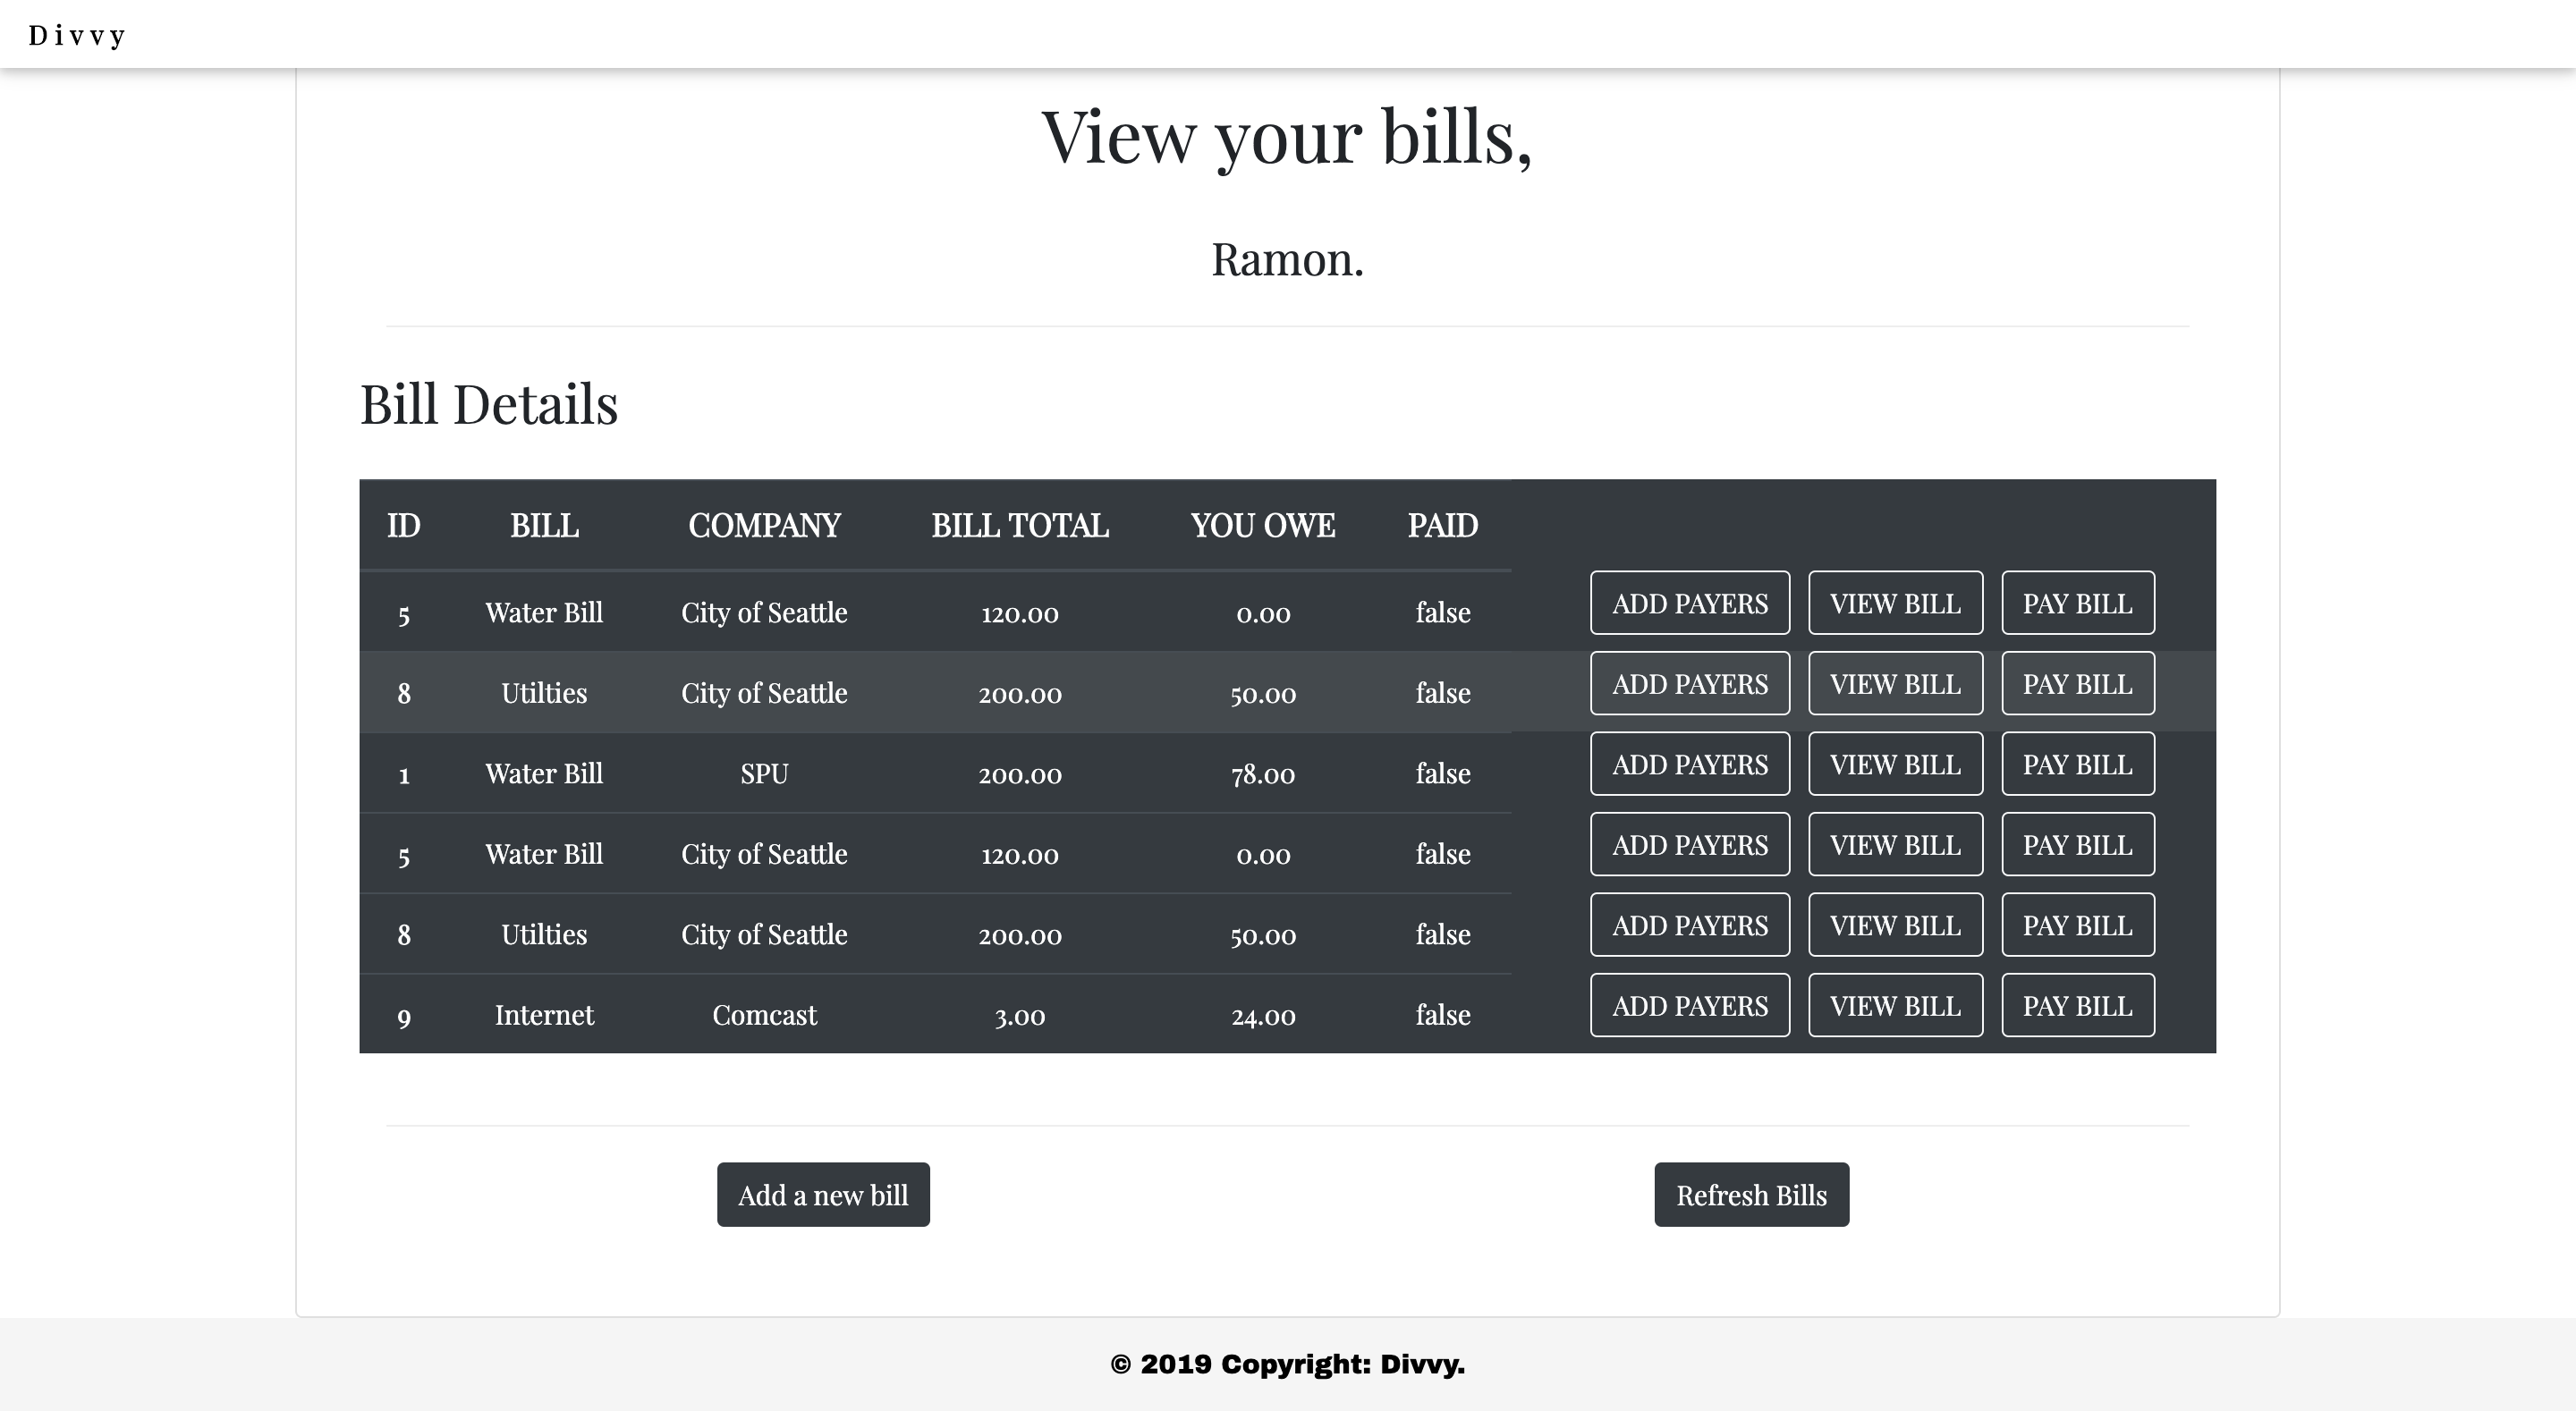View Bill in the highlighted second row

point(1894,684)
